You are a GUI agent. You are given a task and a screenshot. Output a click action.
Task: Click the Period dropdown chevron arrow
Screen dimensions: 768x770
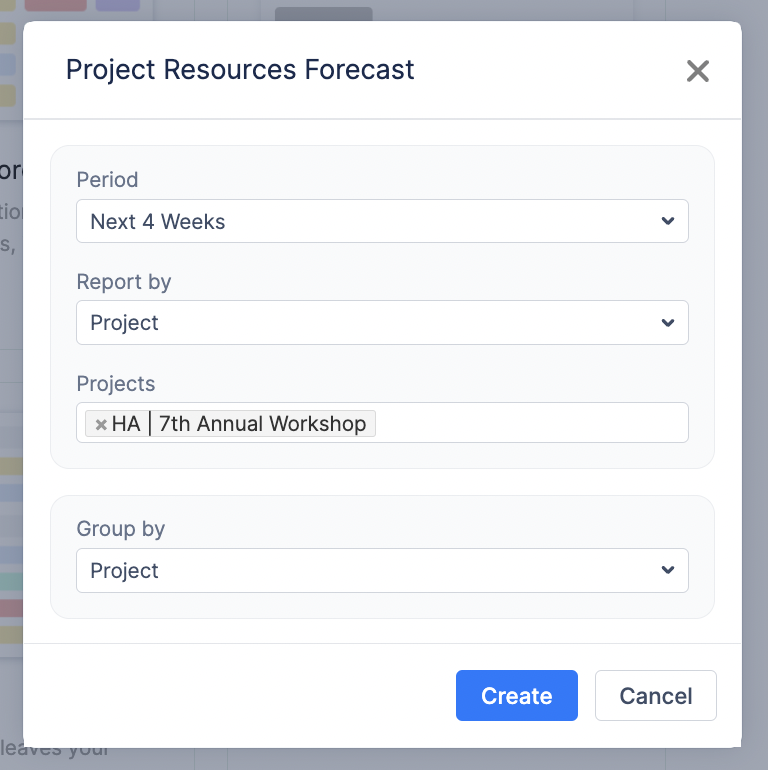tap(668, 221)
